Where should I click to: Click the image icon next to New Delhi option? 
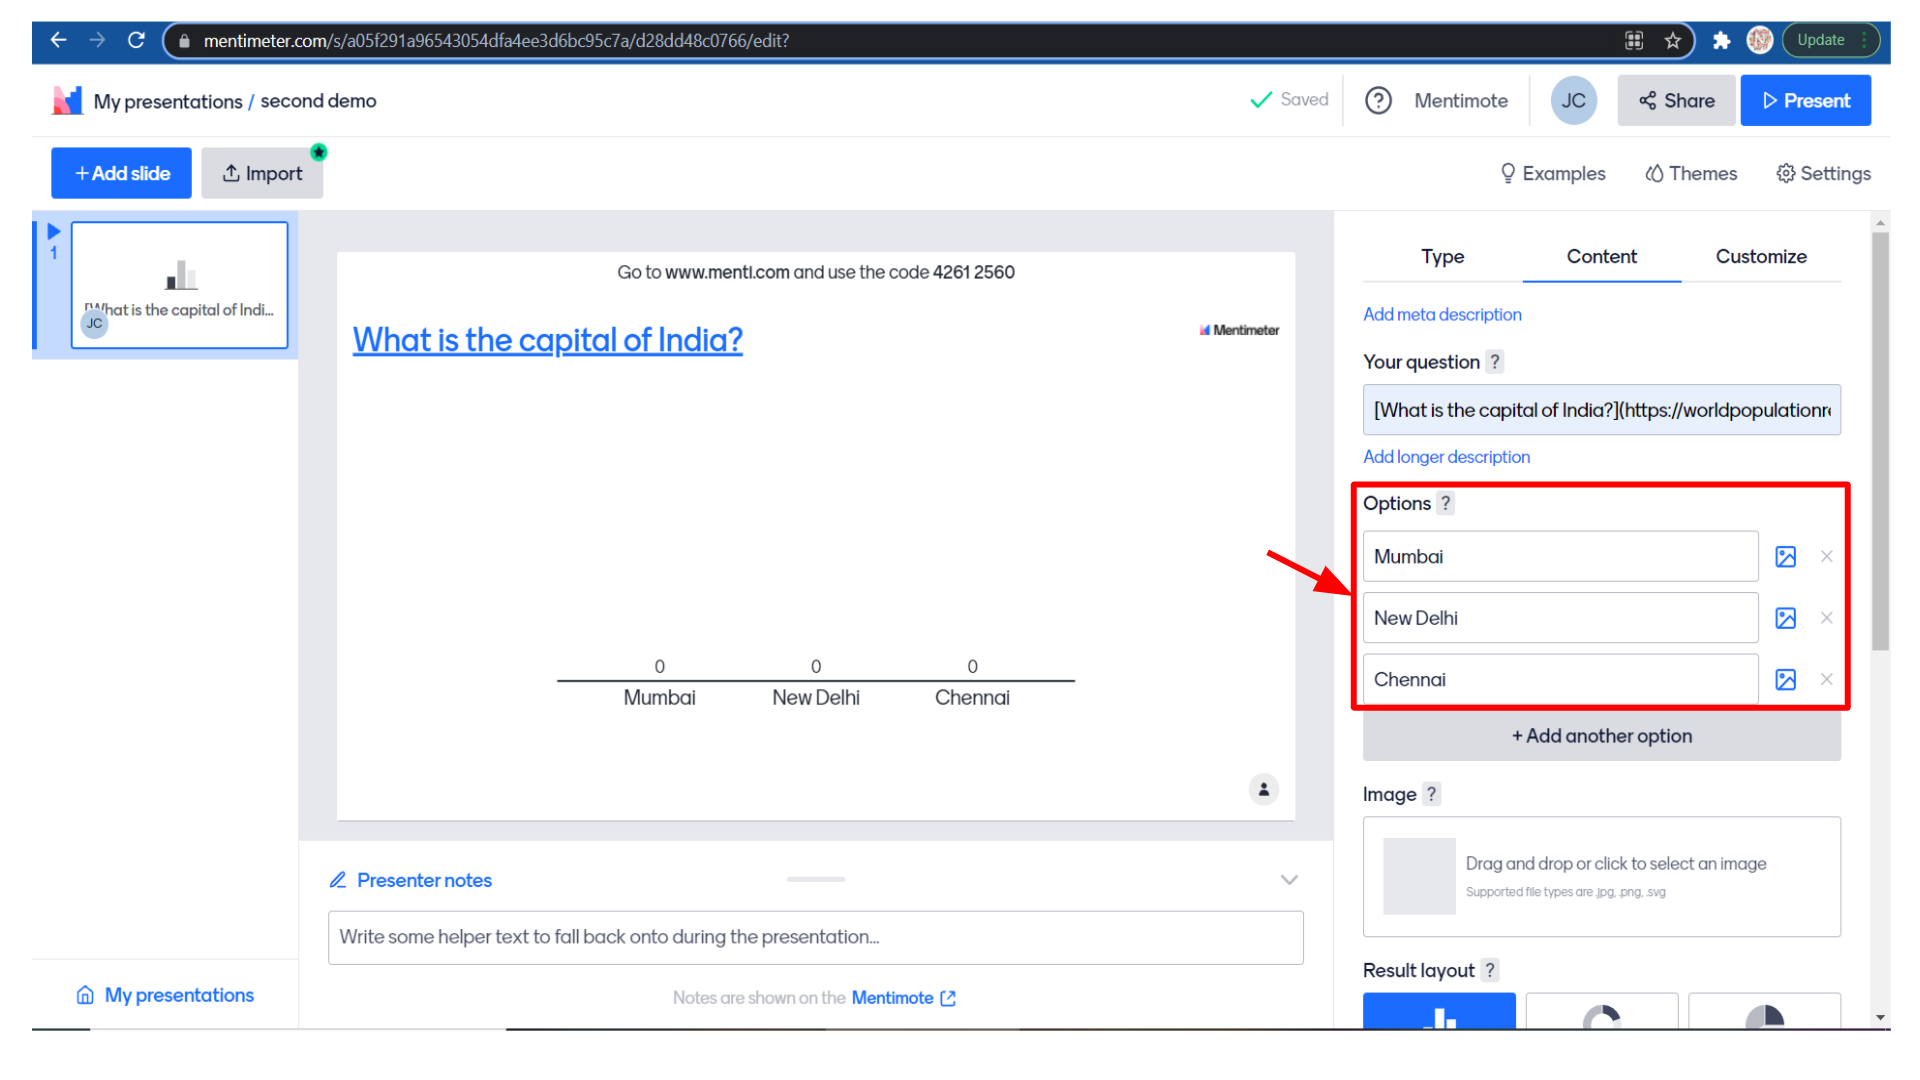1785,618
